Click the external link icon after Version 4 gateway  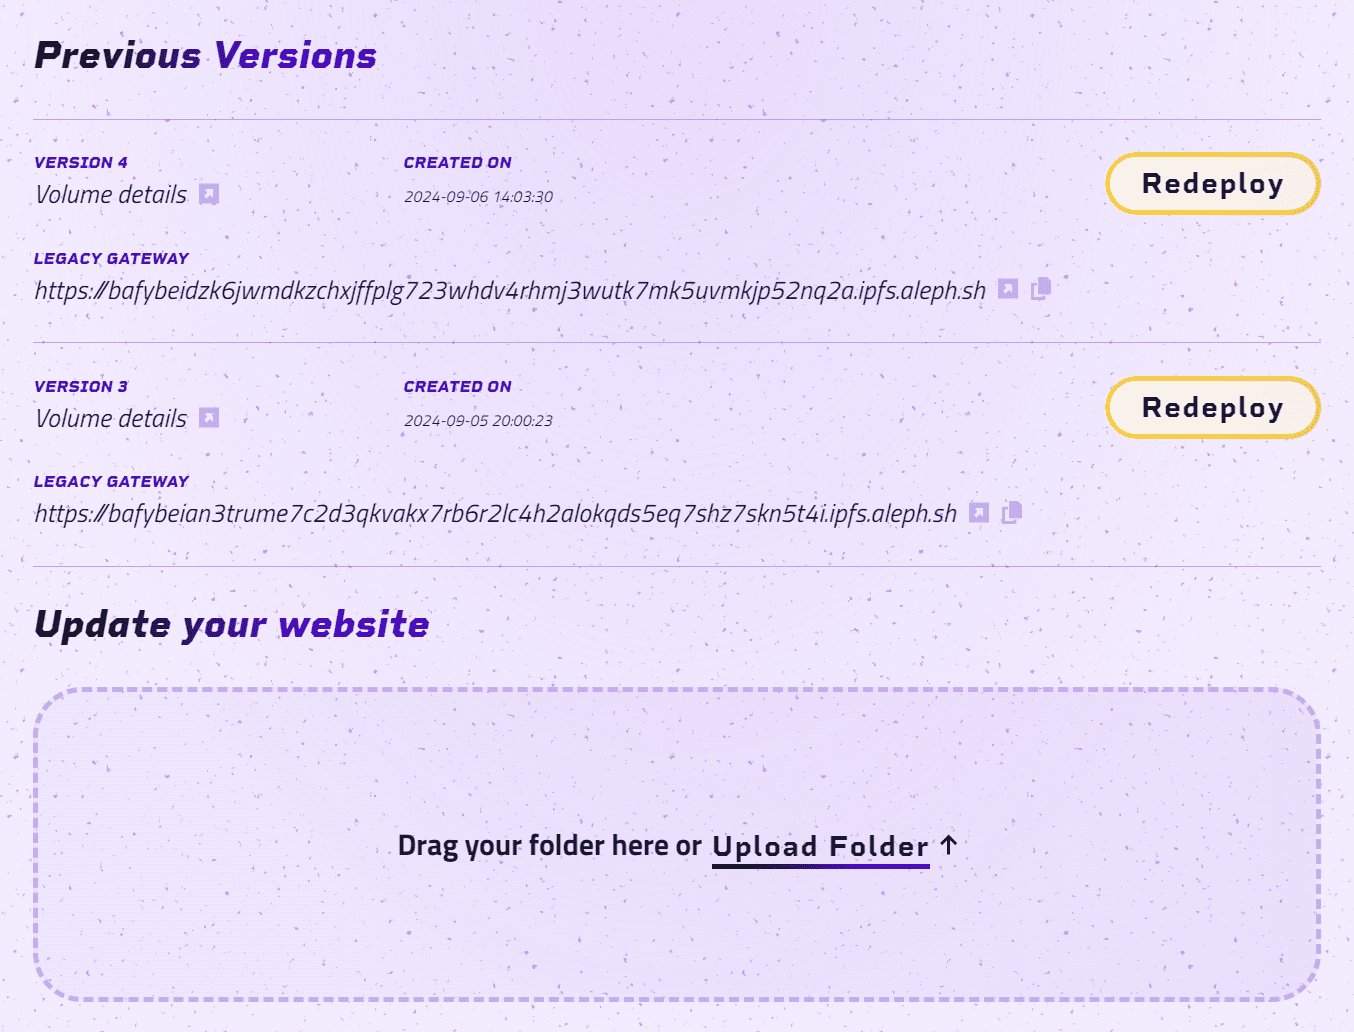coord(1008,289)
